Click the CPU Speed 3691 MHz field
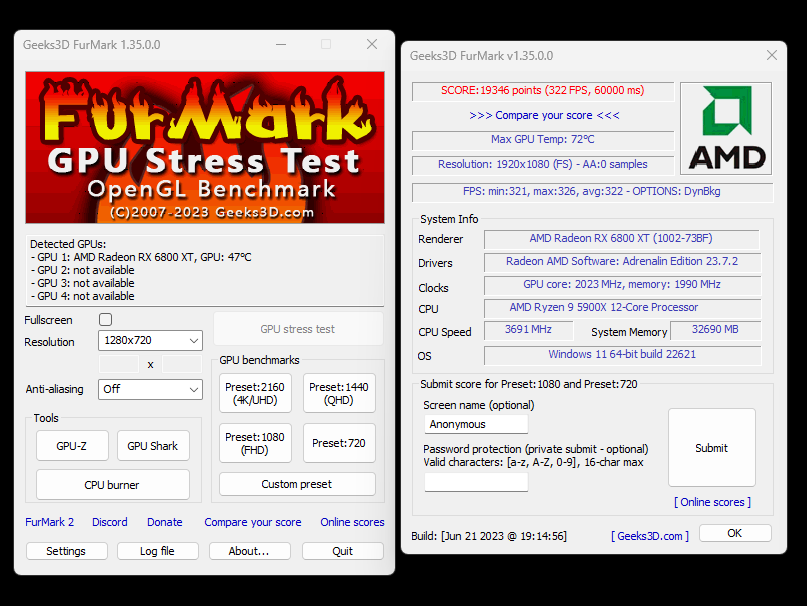The image size is (807, 606). click(x=529, y=330)
